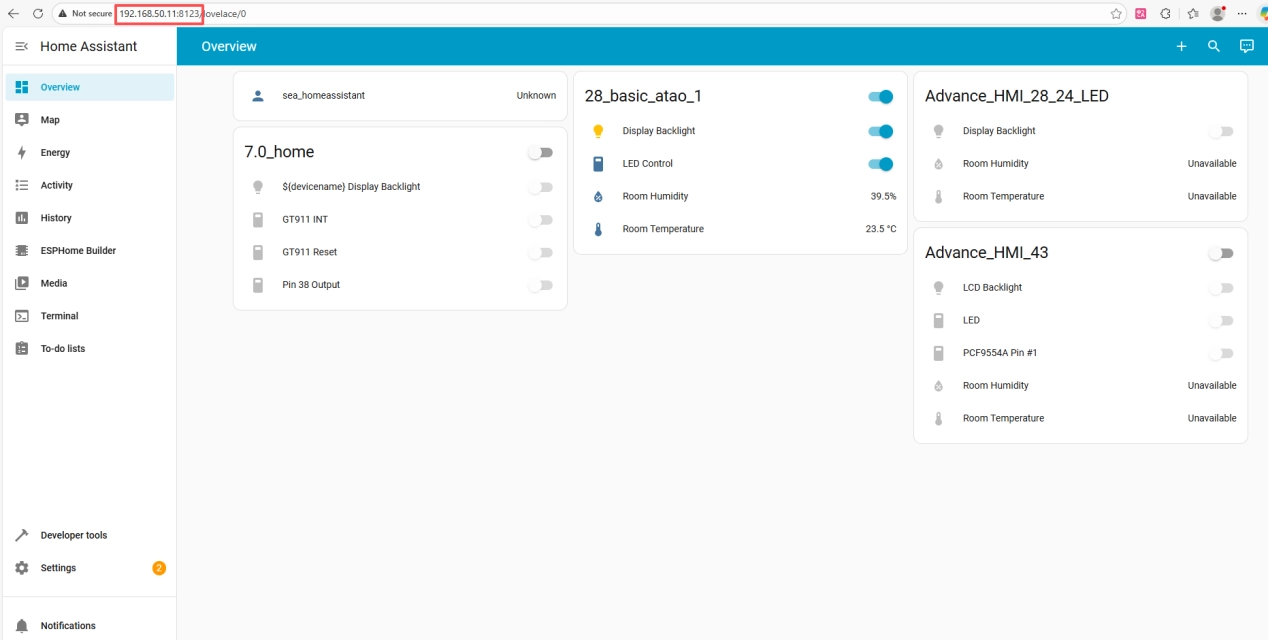Toggle LCD Backlight in Advance_HMI_43
Viewport: 1268px width, 640px height.
tap(1220, 288)
